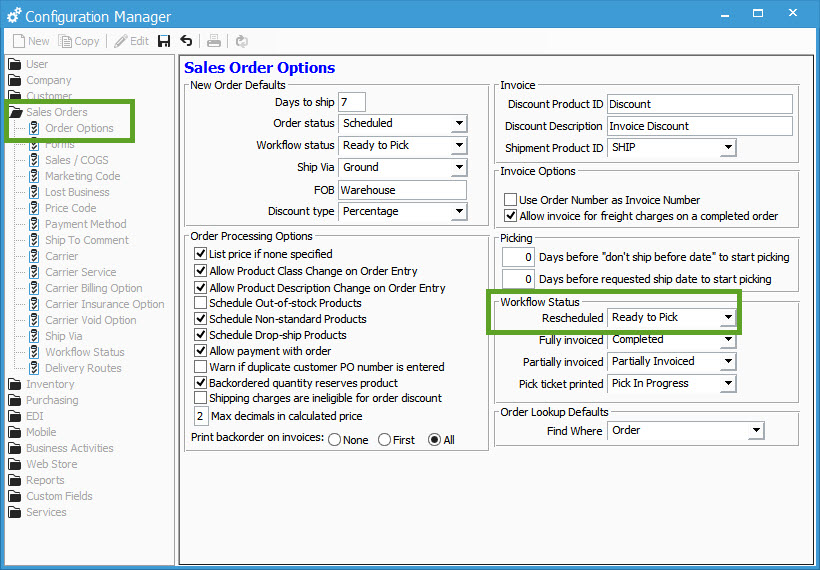
Task: Click the Copy toolbar button
Action: pyautogui.click(x=79, y=41)
